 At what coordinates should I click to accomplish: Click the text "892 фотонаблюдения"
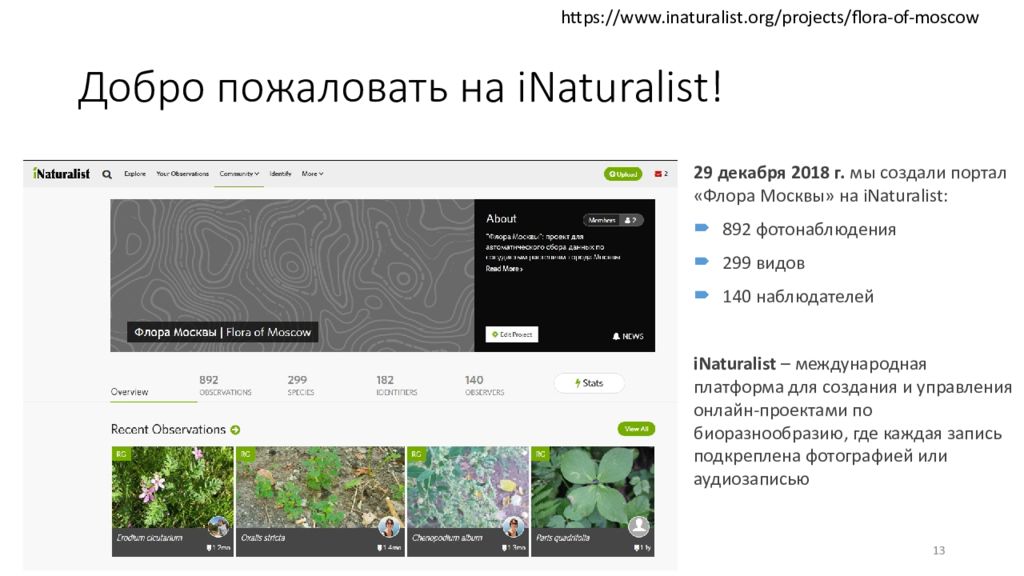(x=809, y=230)
